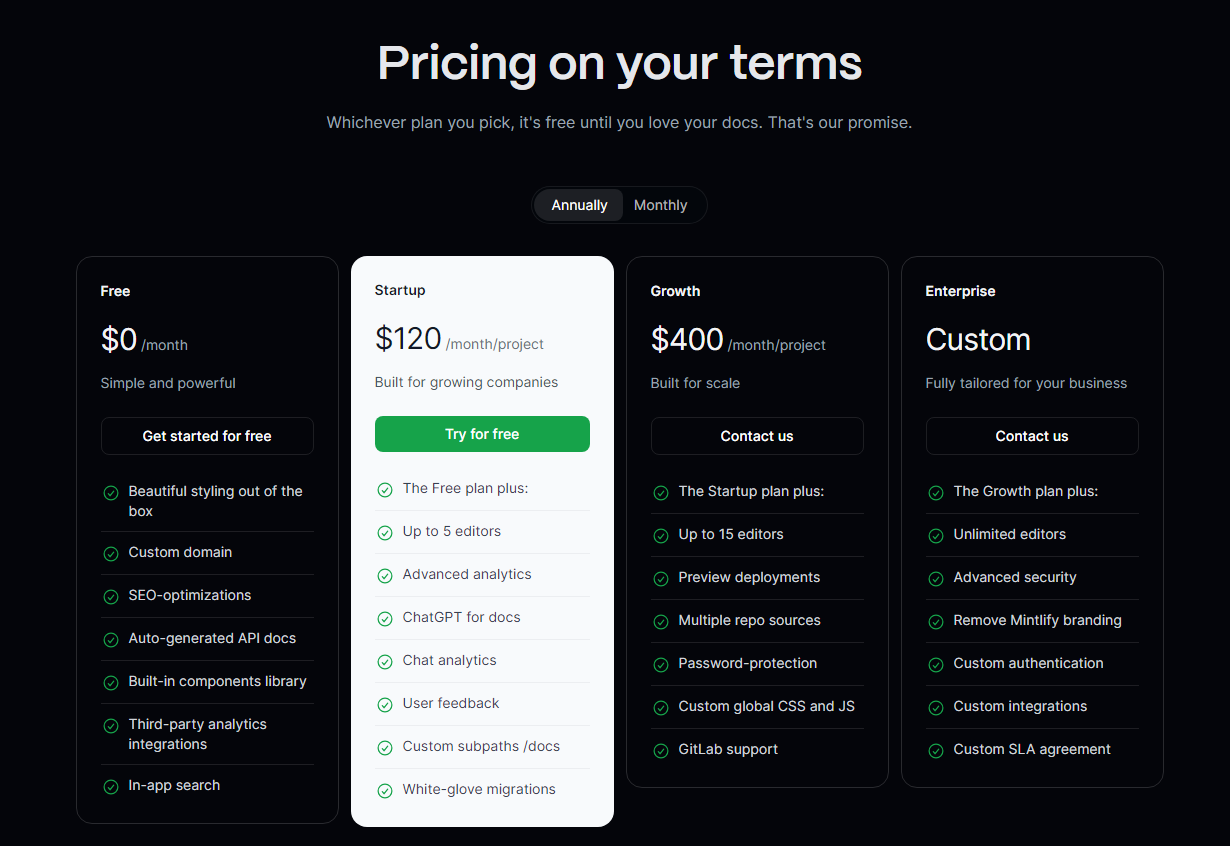Switch billing to Monthly

[x=660, y=205]
